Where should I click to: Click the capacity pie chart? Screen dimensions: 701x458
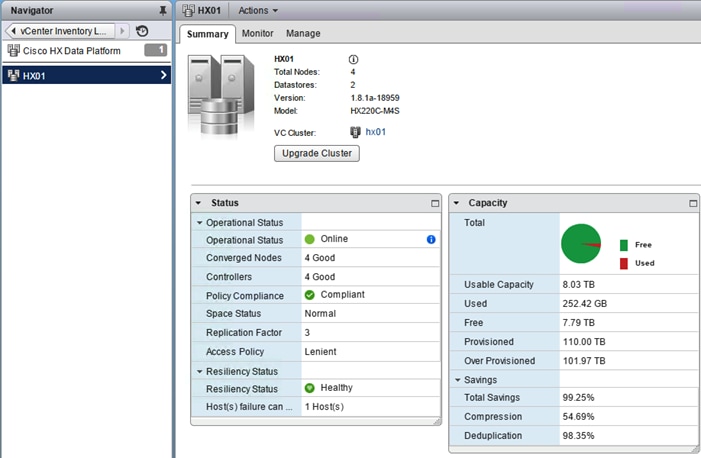pyautogui.click(x=581, y=243)
